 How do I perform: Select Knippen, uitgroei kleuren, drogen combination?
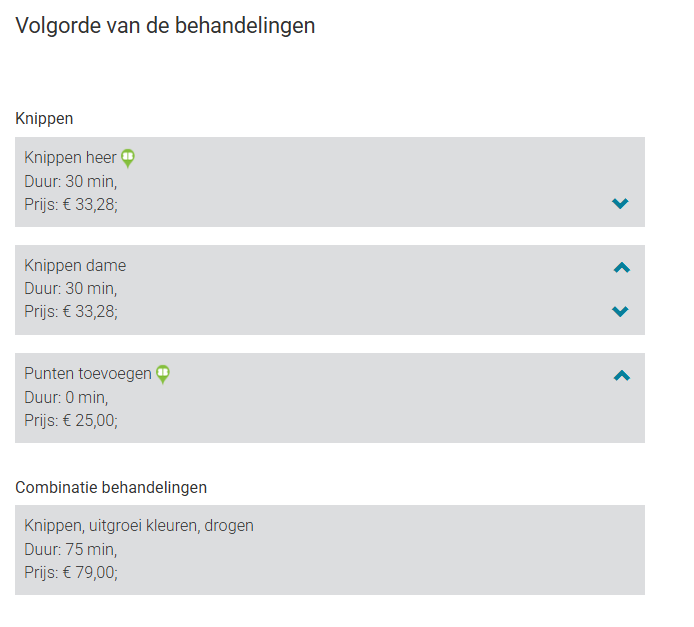point(139,526)
